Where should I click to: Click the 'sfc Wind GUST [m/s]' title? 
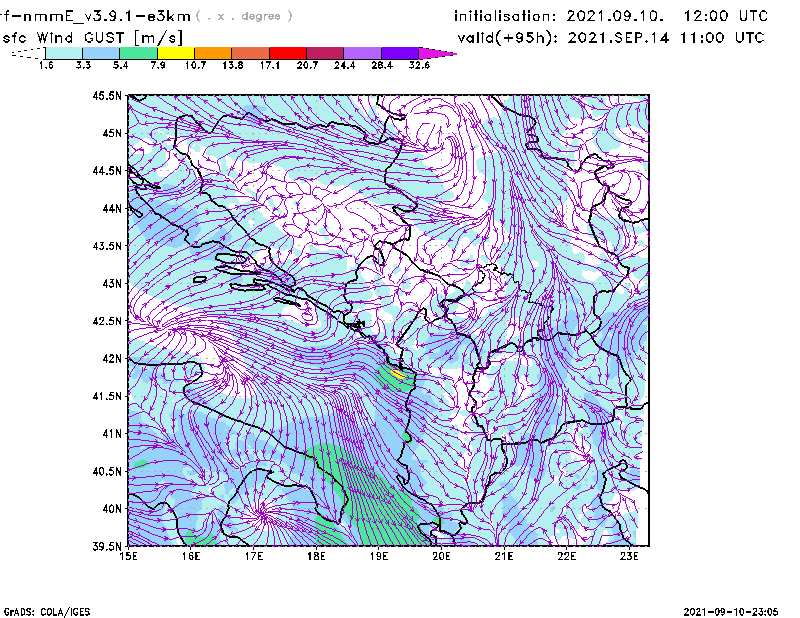[92, 38]
